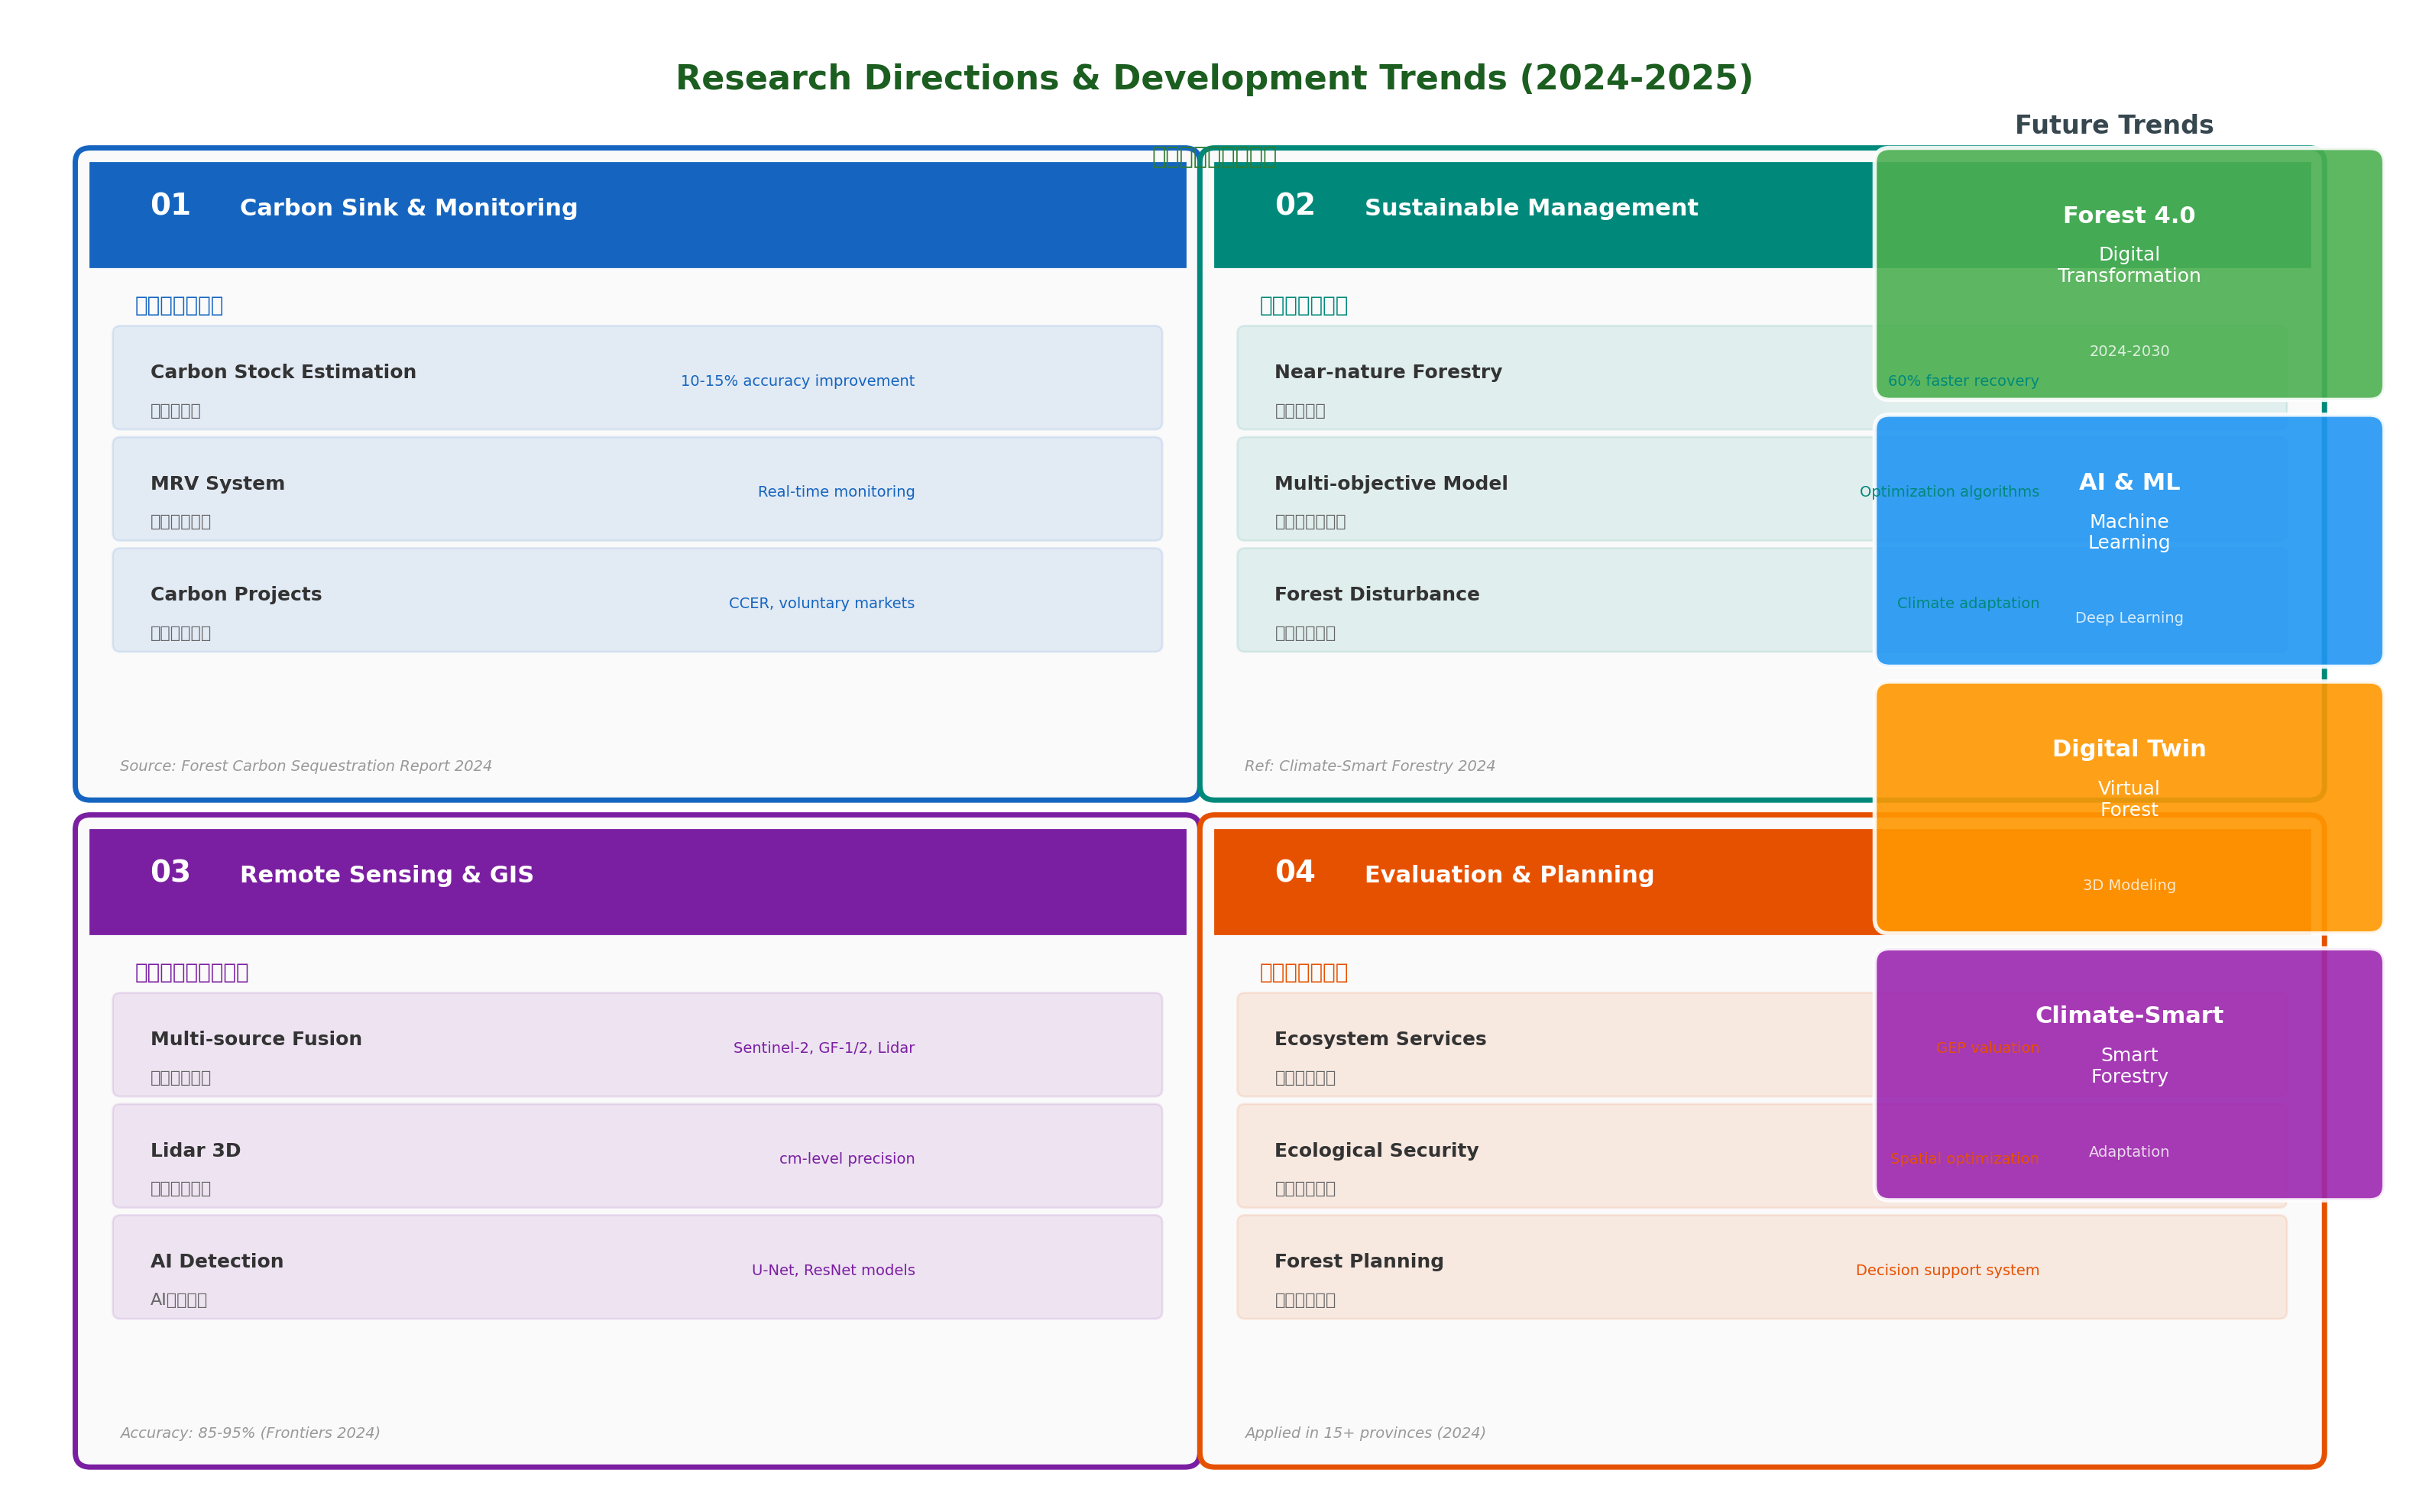
Task: Click the "60% faster recovery" note
Action: (x=1963, y=381)
